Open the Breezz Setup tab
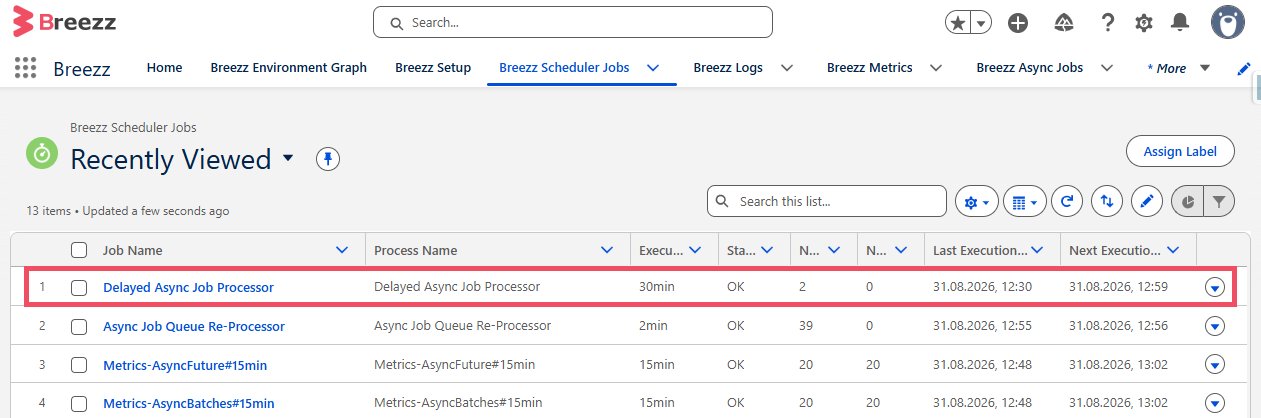Screen dimensions: 1261x418 tap(433, 68)
